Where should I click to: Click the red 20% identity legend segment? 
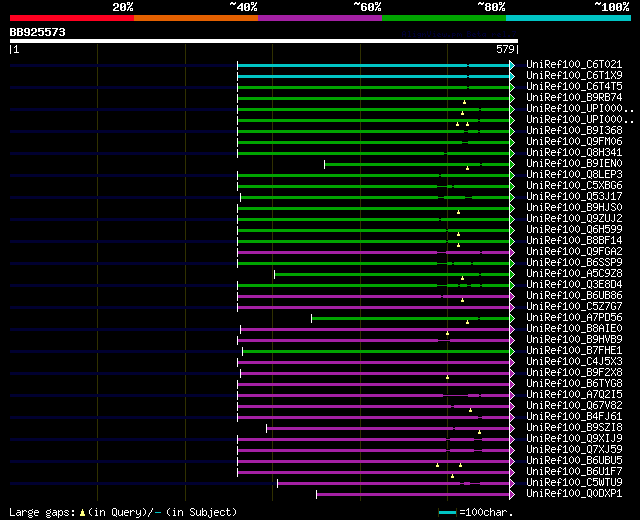coord(72,18)
